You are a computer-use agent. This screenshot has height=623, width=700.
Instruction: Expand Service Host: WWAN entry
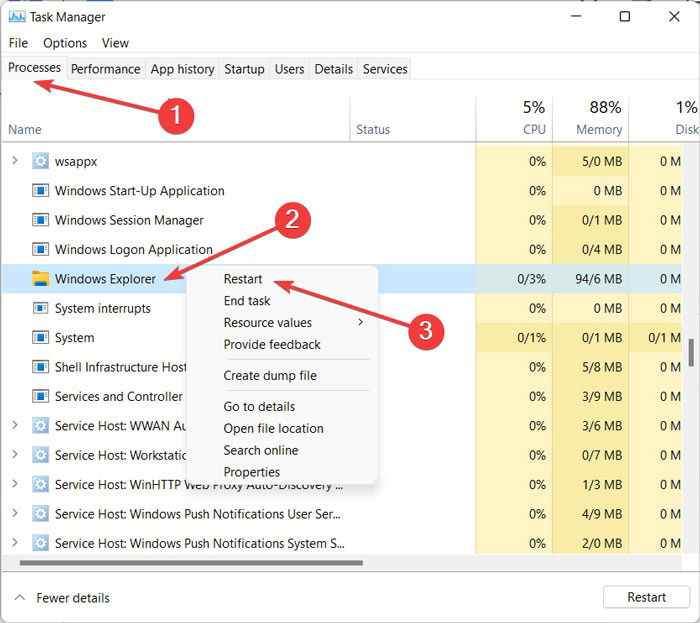[x=15, y=425]
